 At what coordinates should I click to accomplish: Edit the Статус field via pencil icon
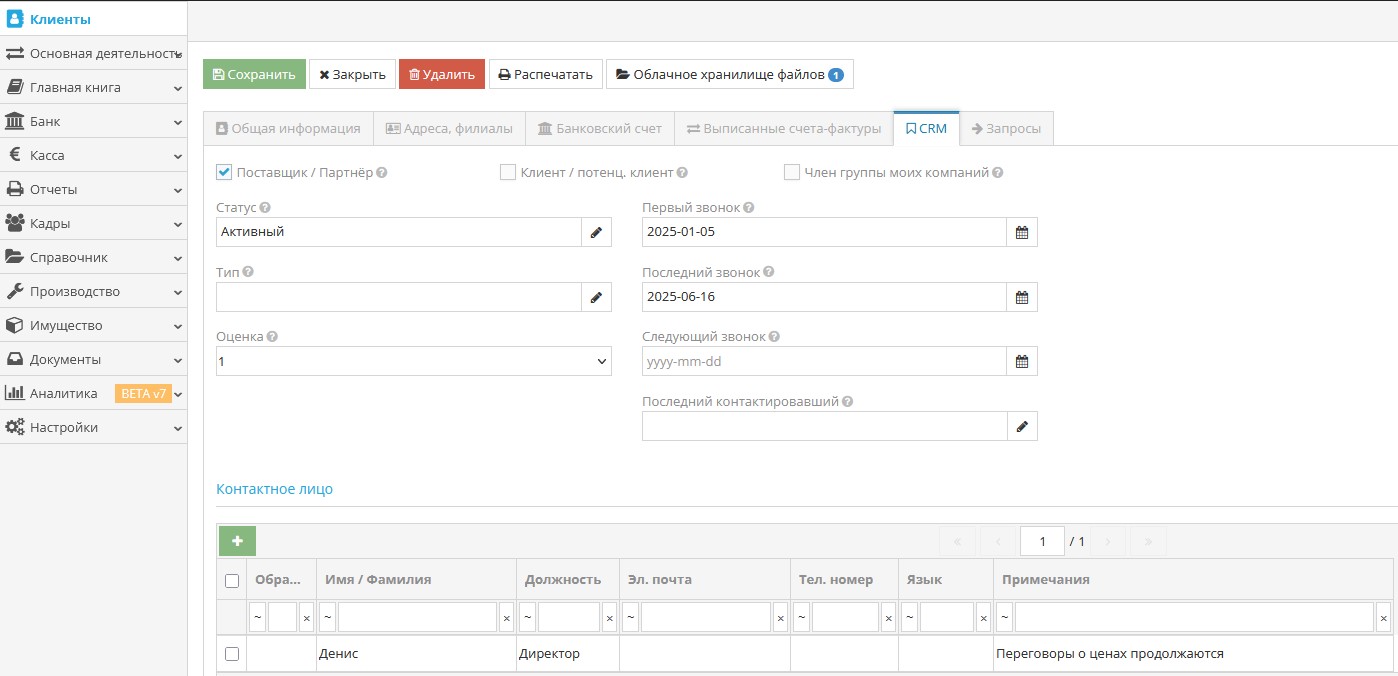(596, 232)
